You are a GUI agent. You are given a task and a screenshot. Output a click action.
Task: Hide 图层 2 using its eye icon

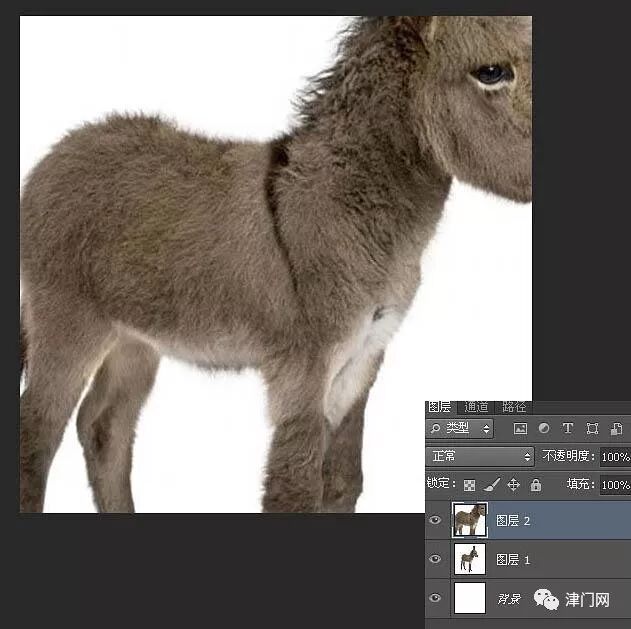pyautogui.click(x=435, y=520)
